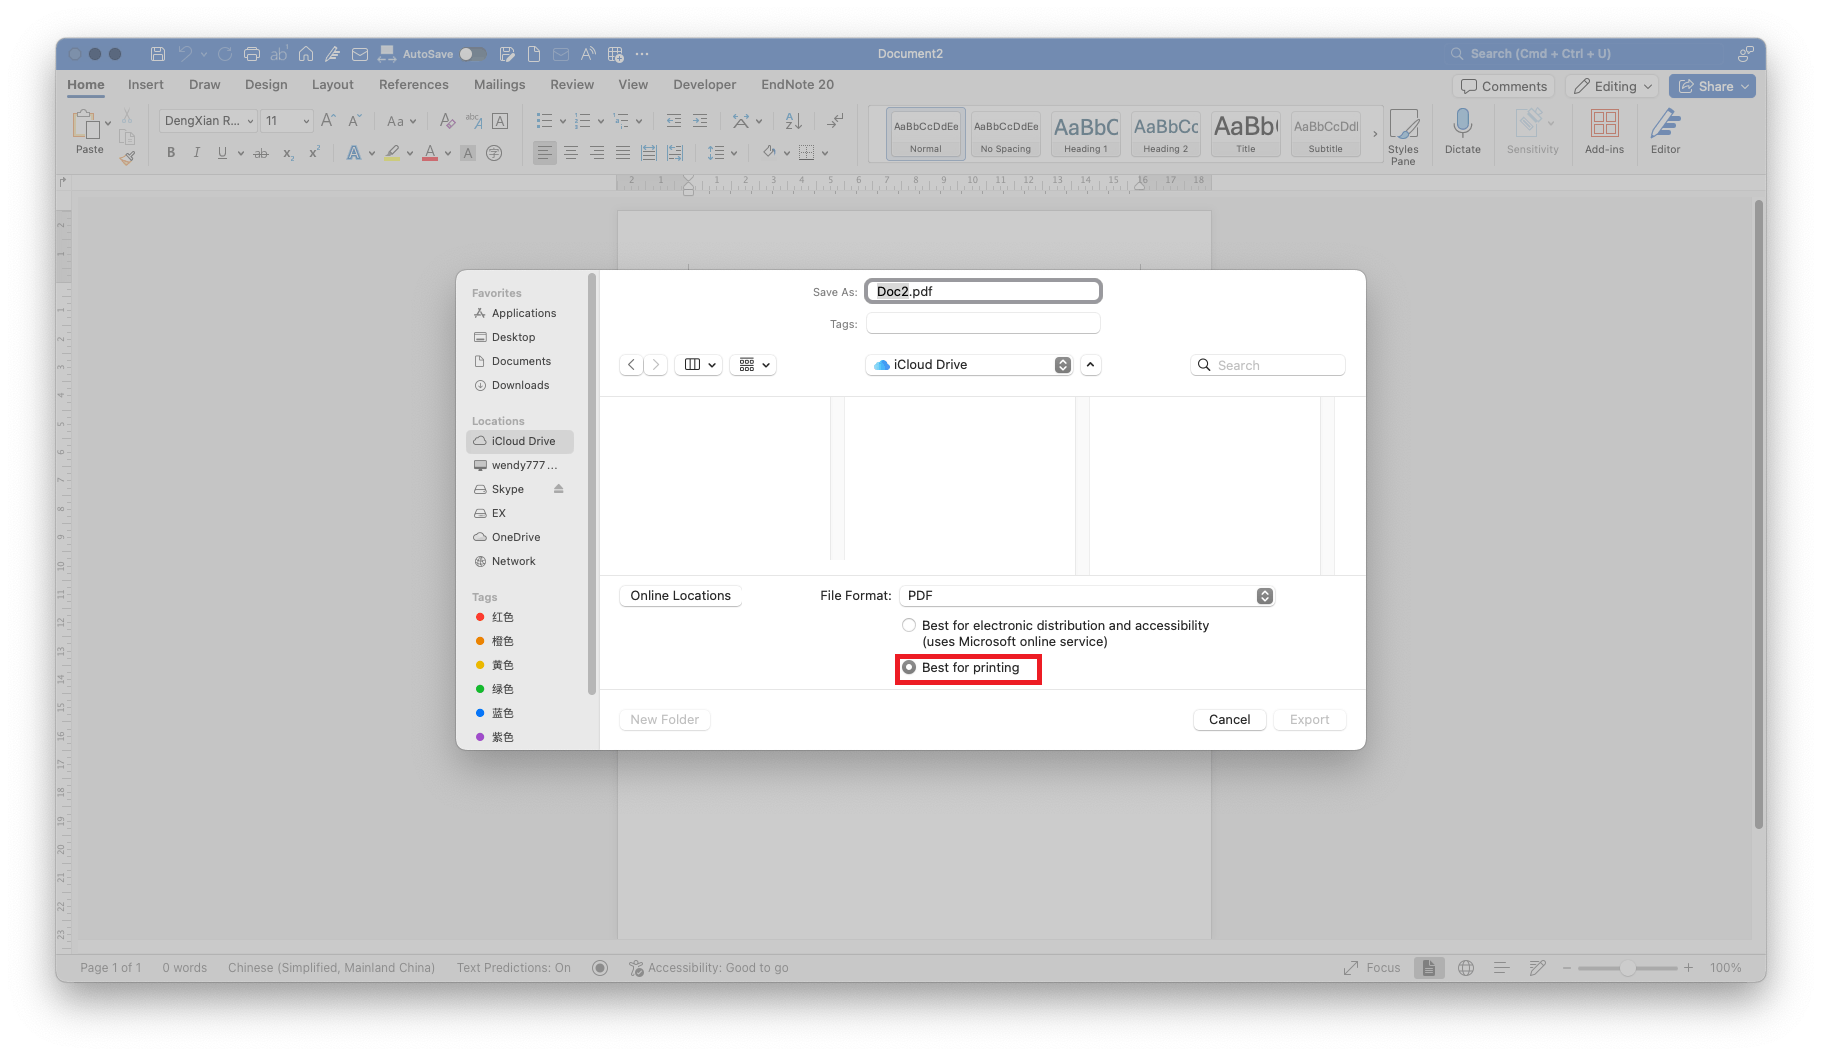Click the Save icon in title bar
1822x1056 pixels.
pyautogui.click(x=157, y=54)
